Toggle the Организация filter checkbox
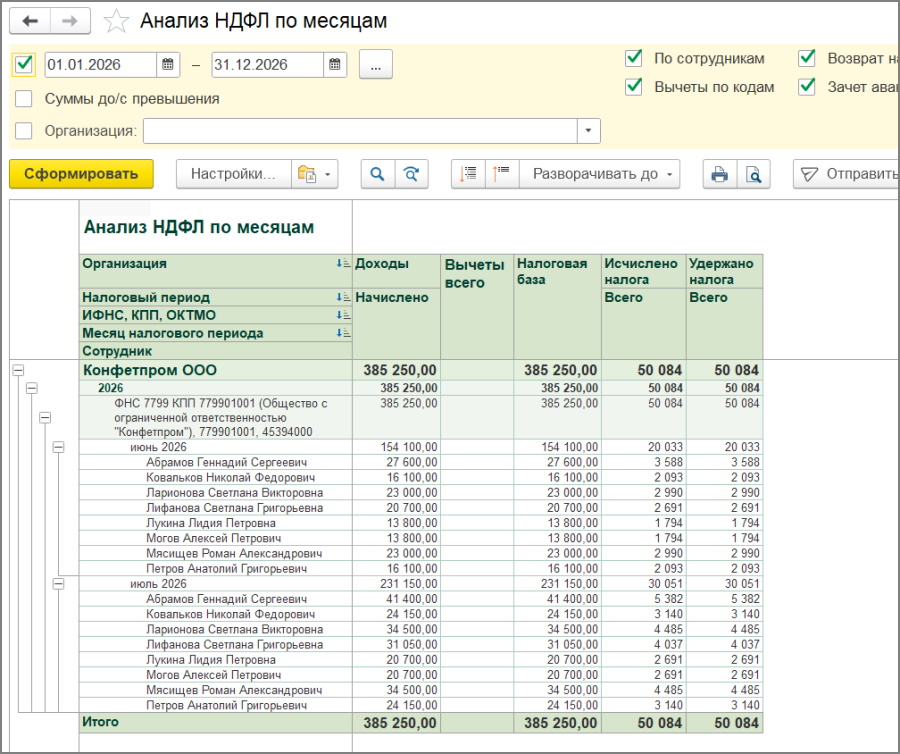The height and width of the screenshot is (754, 900). [24, 131]
